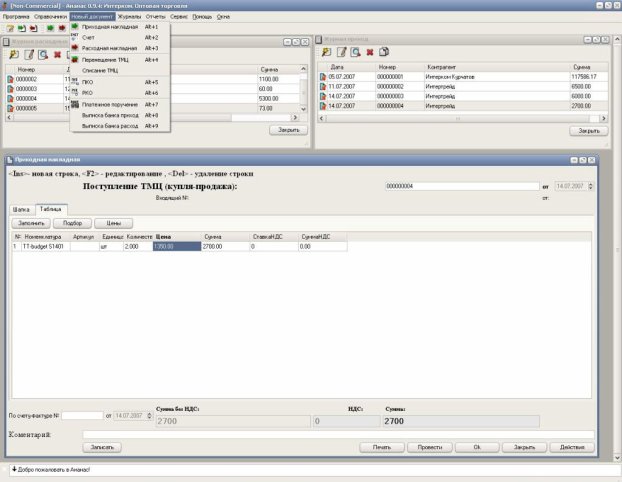Click the left journal vertical scrollbar down arrow
The width and height of the screenshot is (622, 482).
click(x=303, y=109)
